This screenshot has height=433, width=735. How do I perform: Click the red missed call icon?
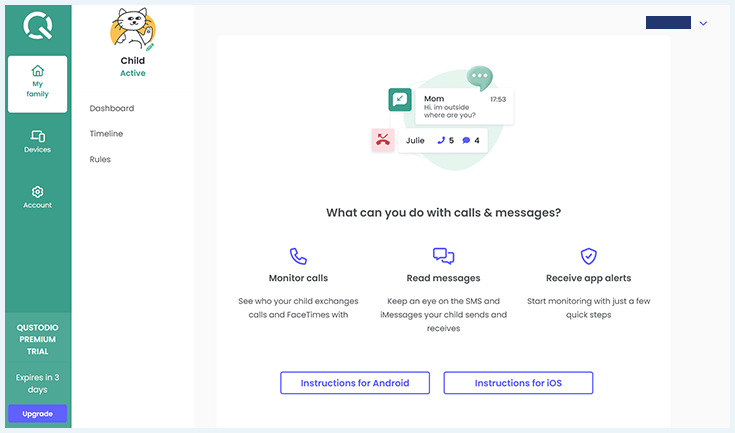(383, 140)
